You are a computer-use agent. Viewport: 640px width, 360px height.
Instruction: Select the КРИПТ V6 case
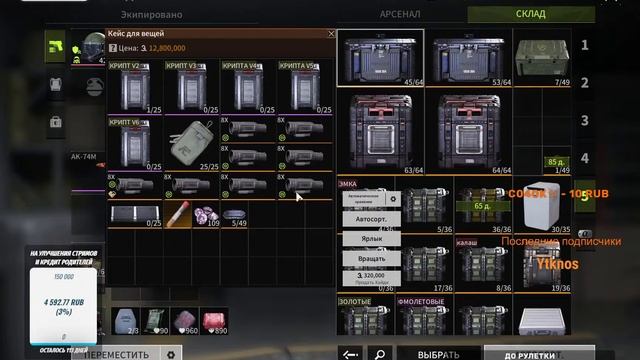(x=135, y=144)
